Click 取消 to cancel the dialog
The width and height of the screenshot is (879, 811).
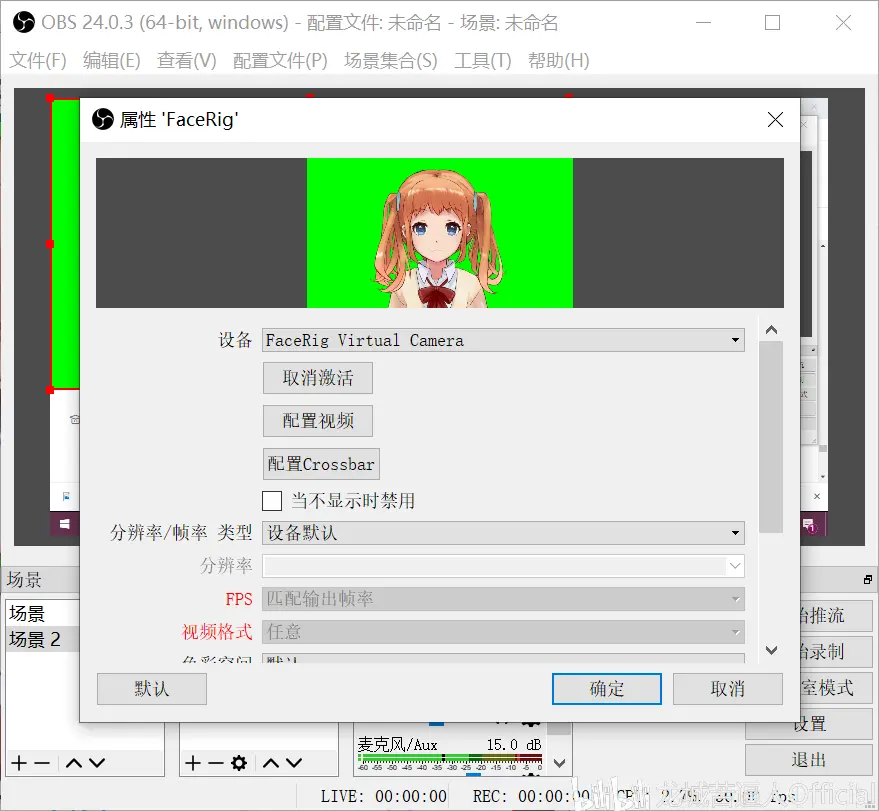728,689
